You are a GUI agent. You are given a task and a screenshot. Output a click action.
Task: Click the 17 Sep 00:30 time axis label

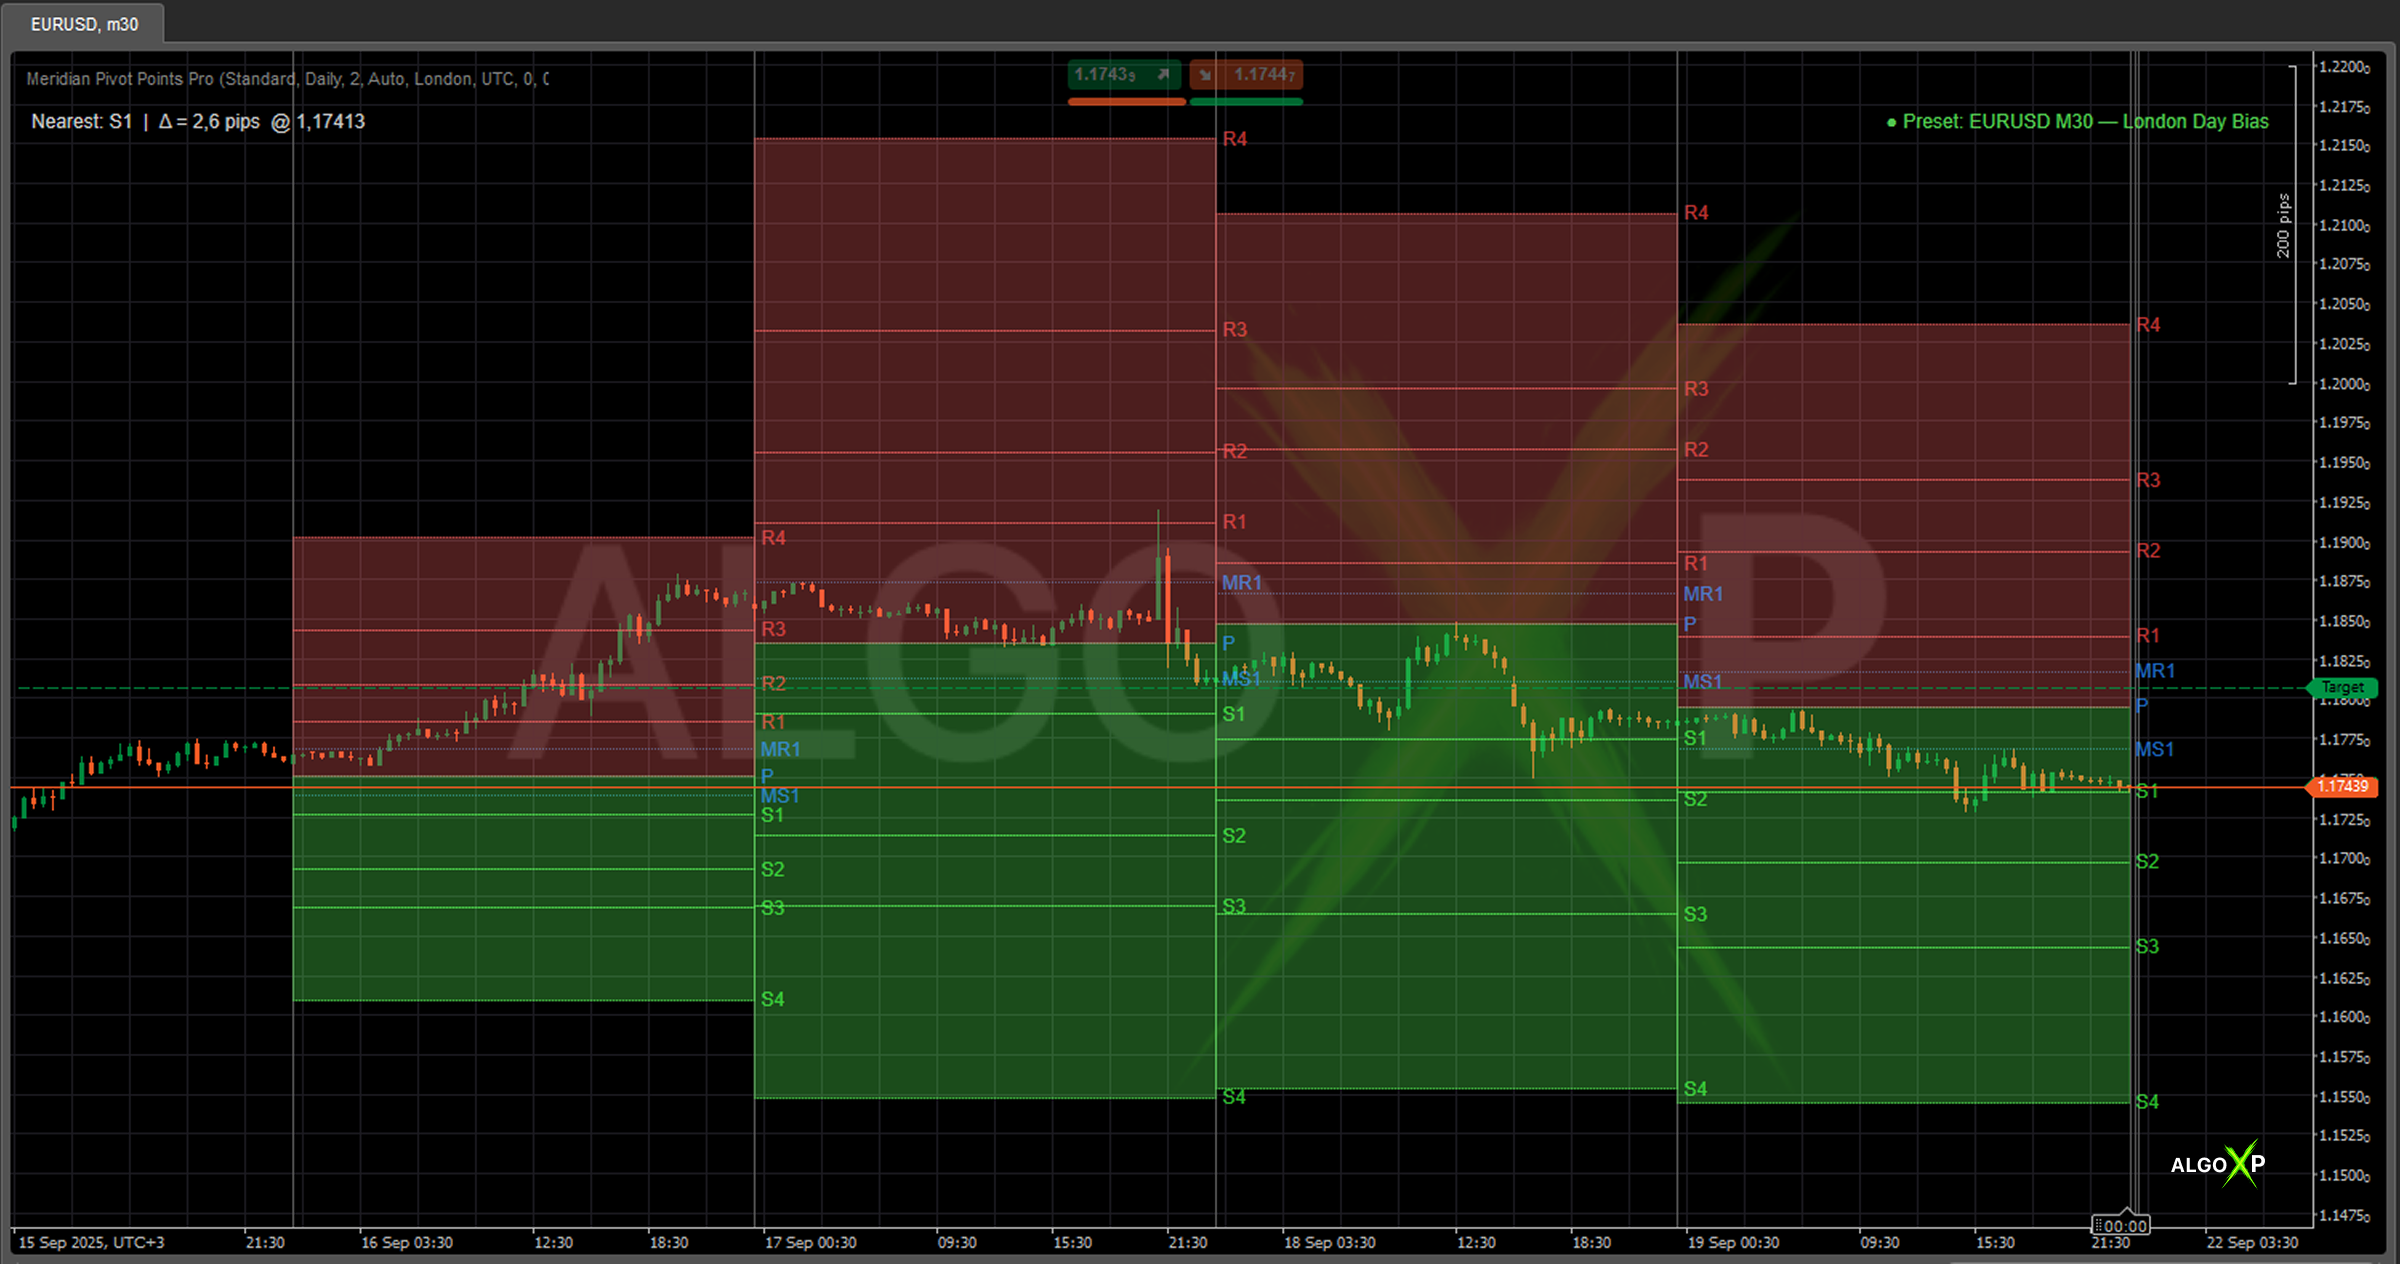point(810,1243)
